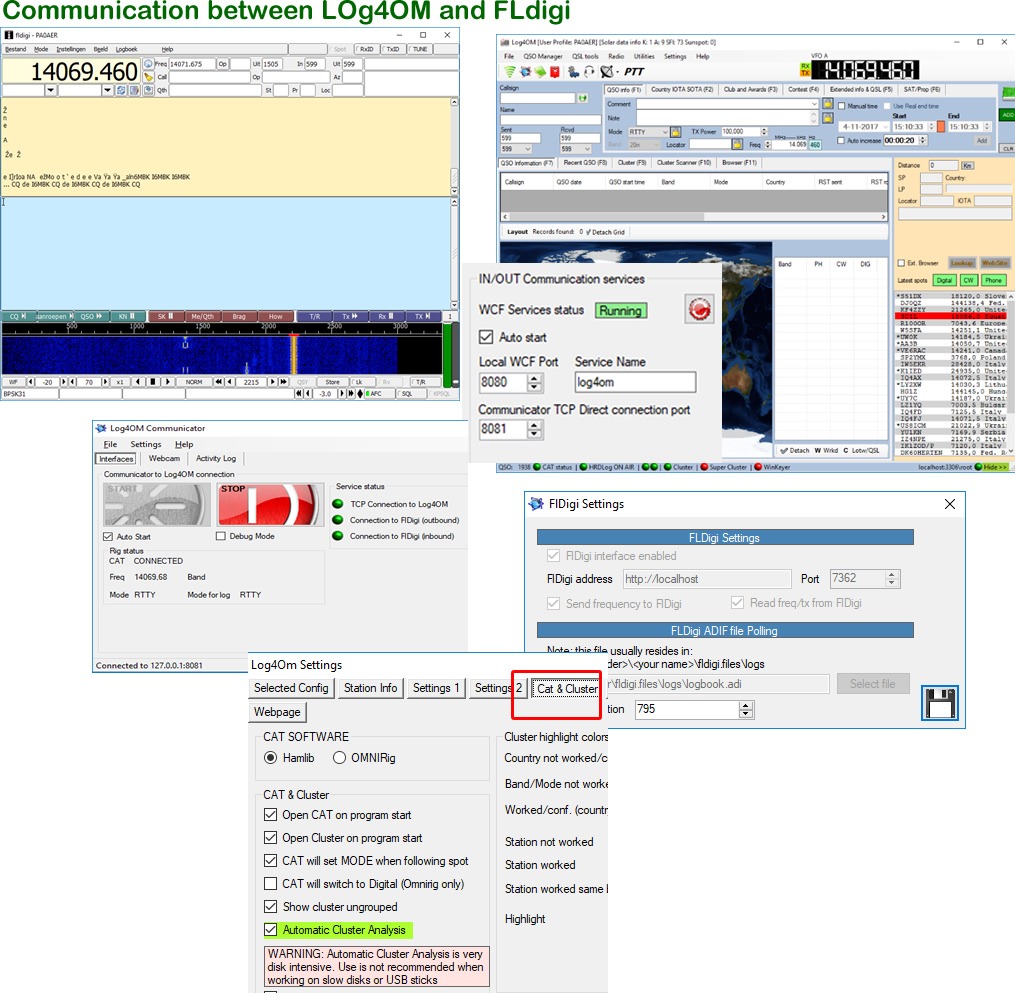Adjust the FlDigi Port 7362 spinner
Image resolution: width=1015 pixels, height=993 pixels.
tap(892, 579)
